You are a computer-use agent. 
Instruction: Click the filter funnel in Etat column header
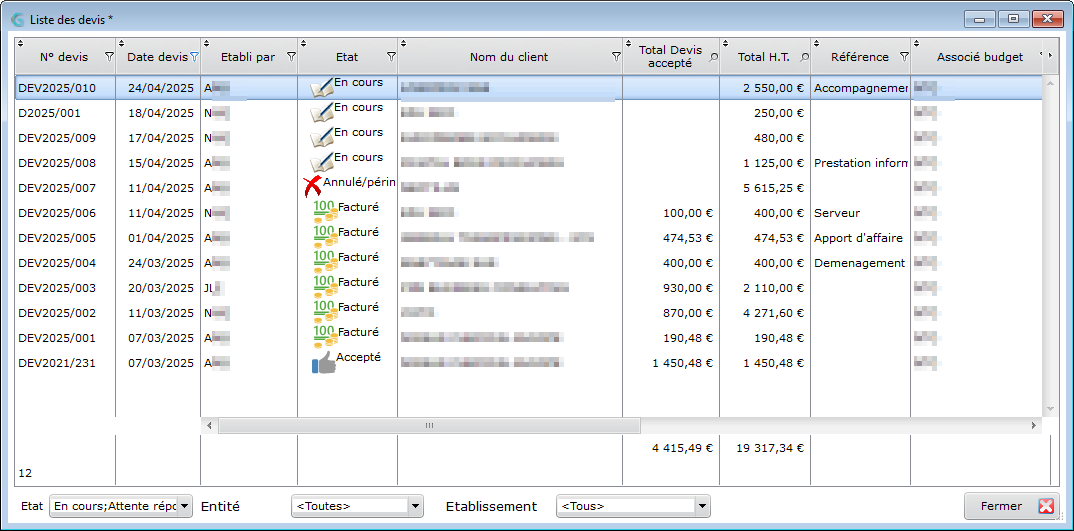(x=391, y=58)
